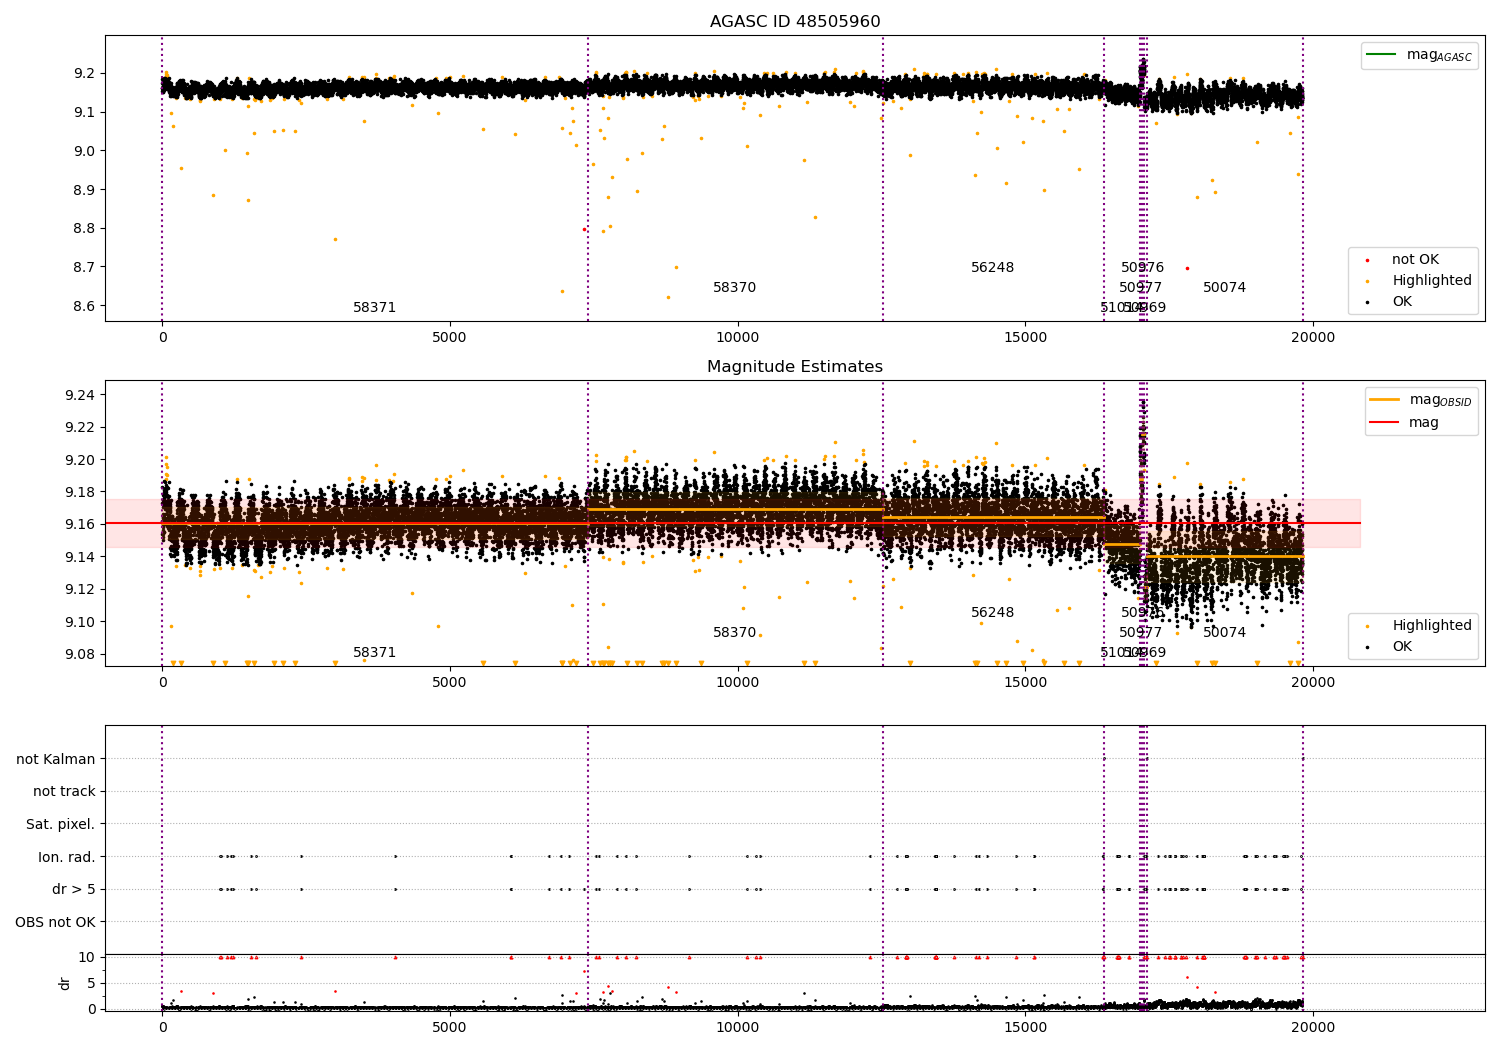Click obsid label 58370 in Magnitude Estimates plot
Viewport: 1500px width, 1050px height.
click(x=734, y=633)
